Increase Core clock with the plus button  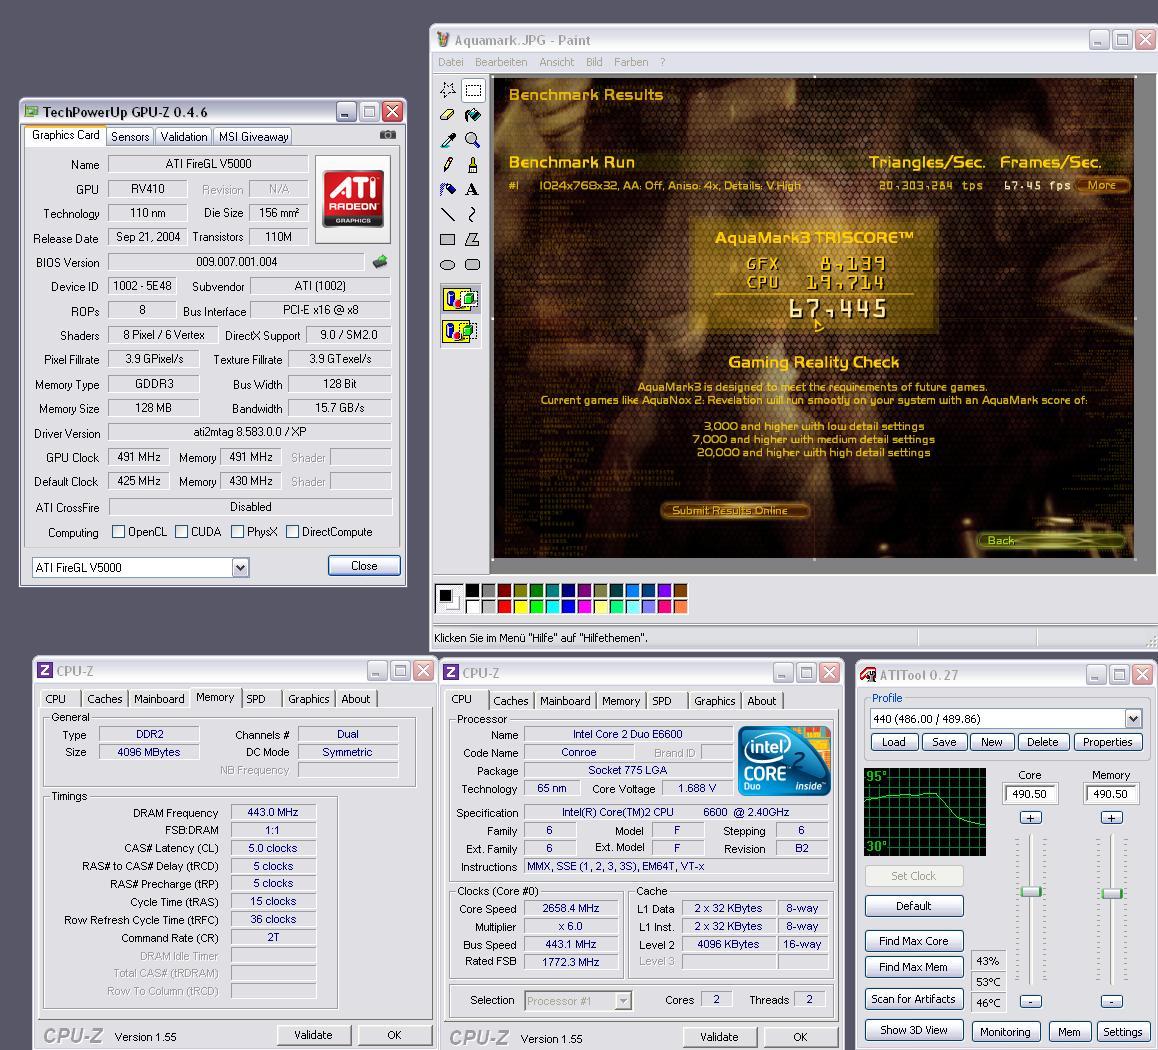tap(1030, 817)
